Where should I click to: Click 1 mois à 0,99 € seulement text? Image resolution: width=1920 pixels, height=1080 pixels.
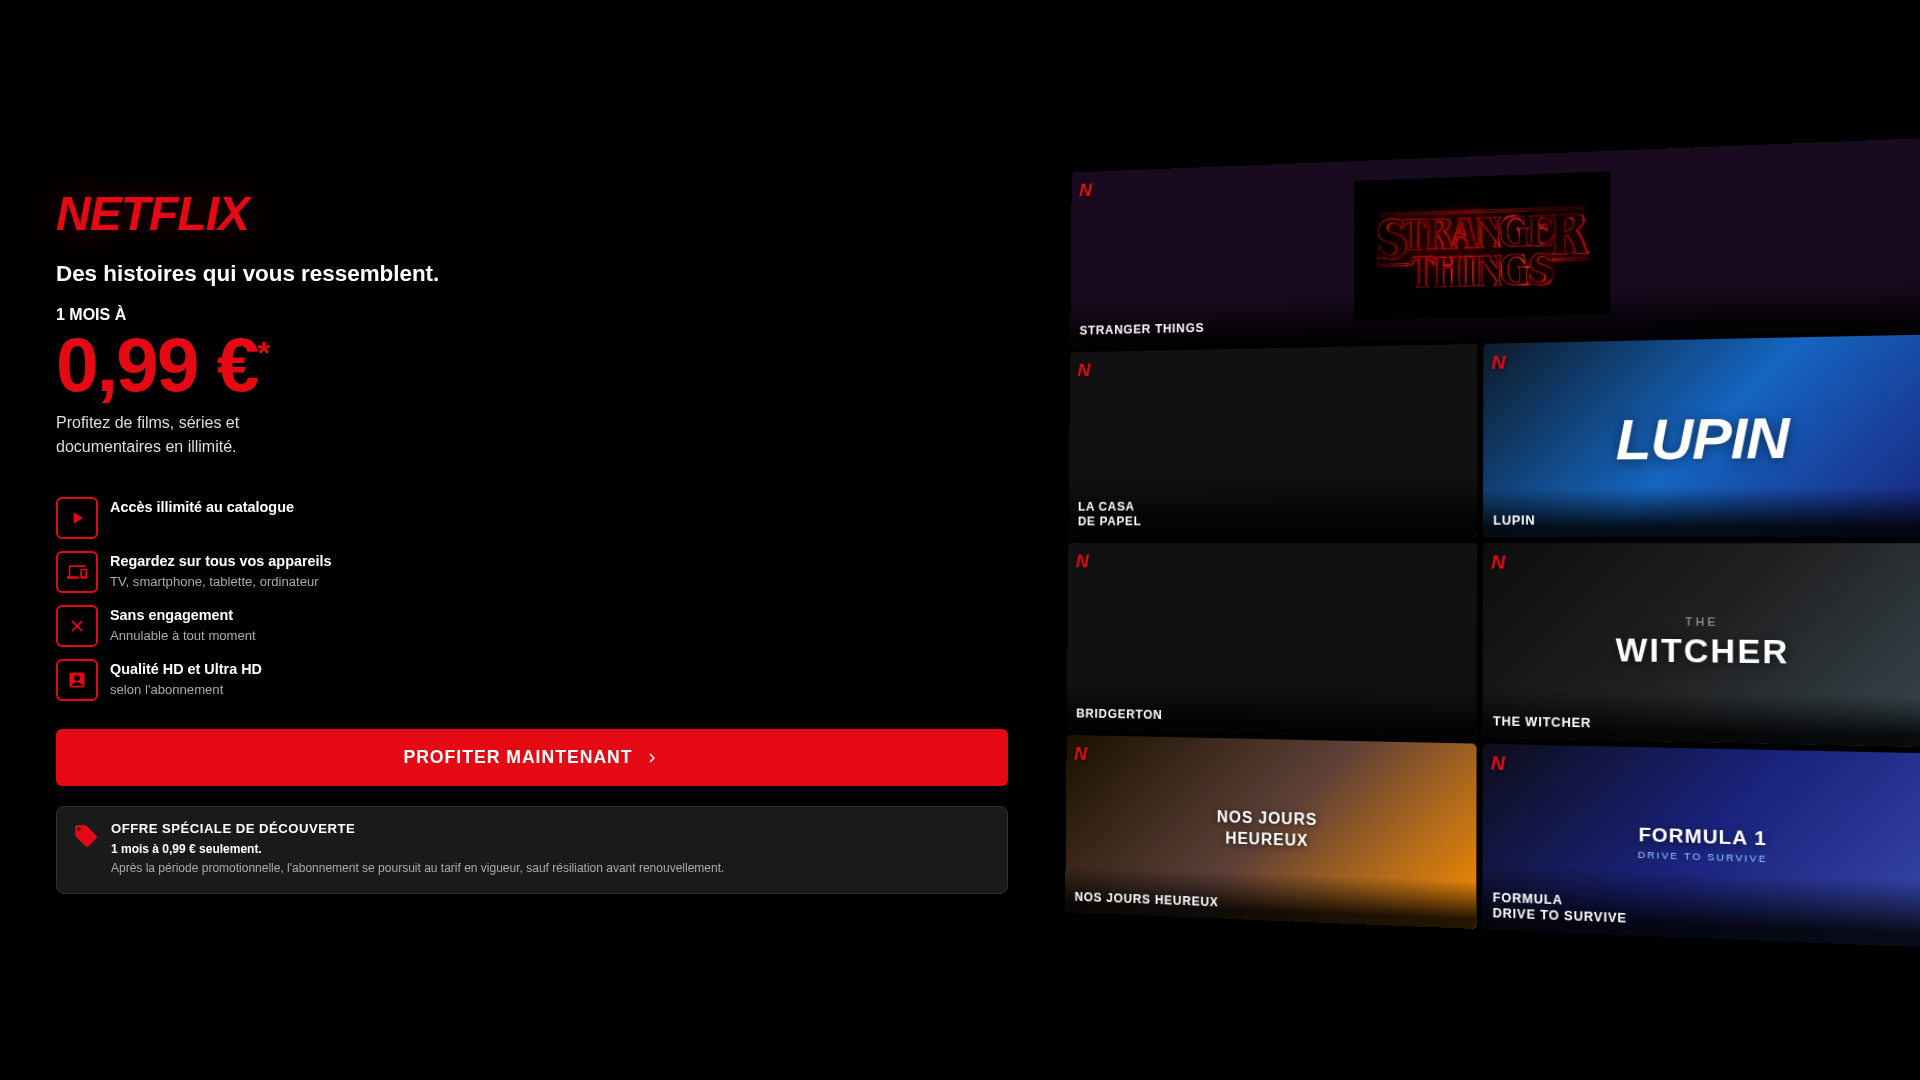pyautogui.click(x=186, y=849)
